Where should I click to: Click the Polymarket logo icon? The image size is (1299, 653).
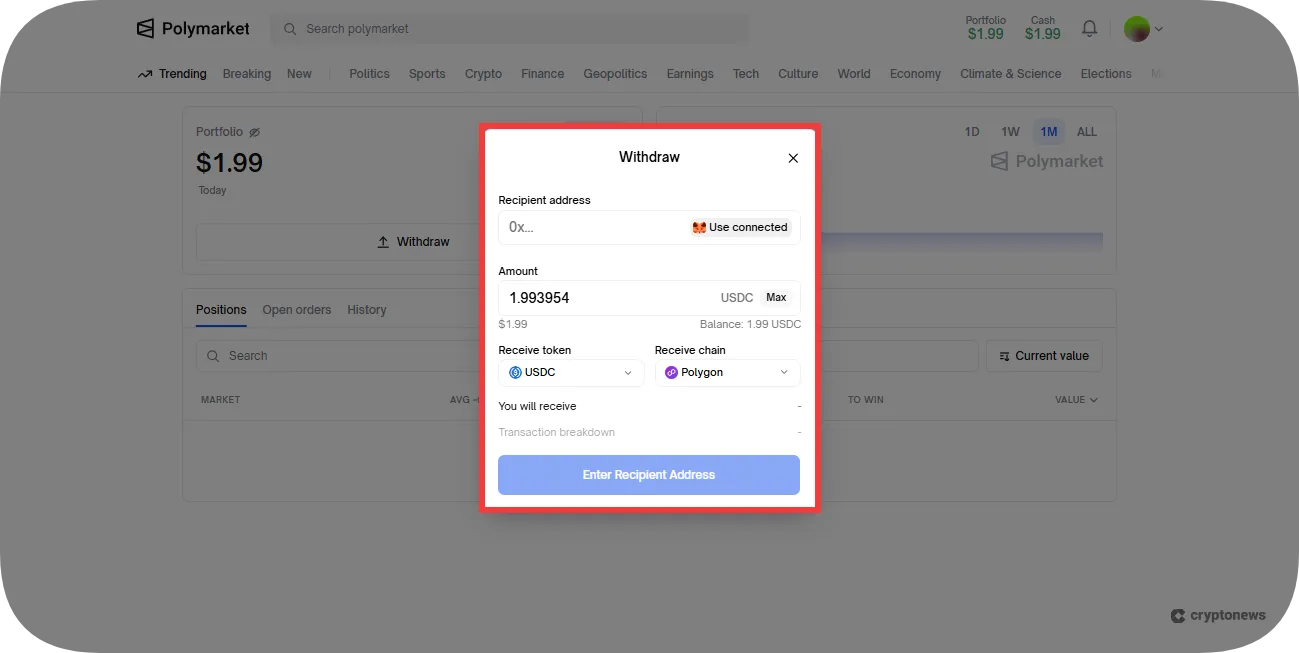coord(146,29)
